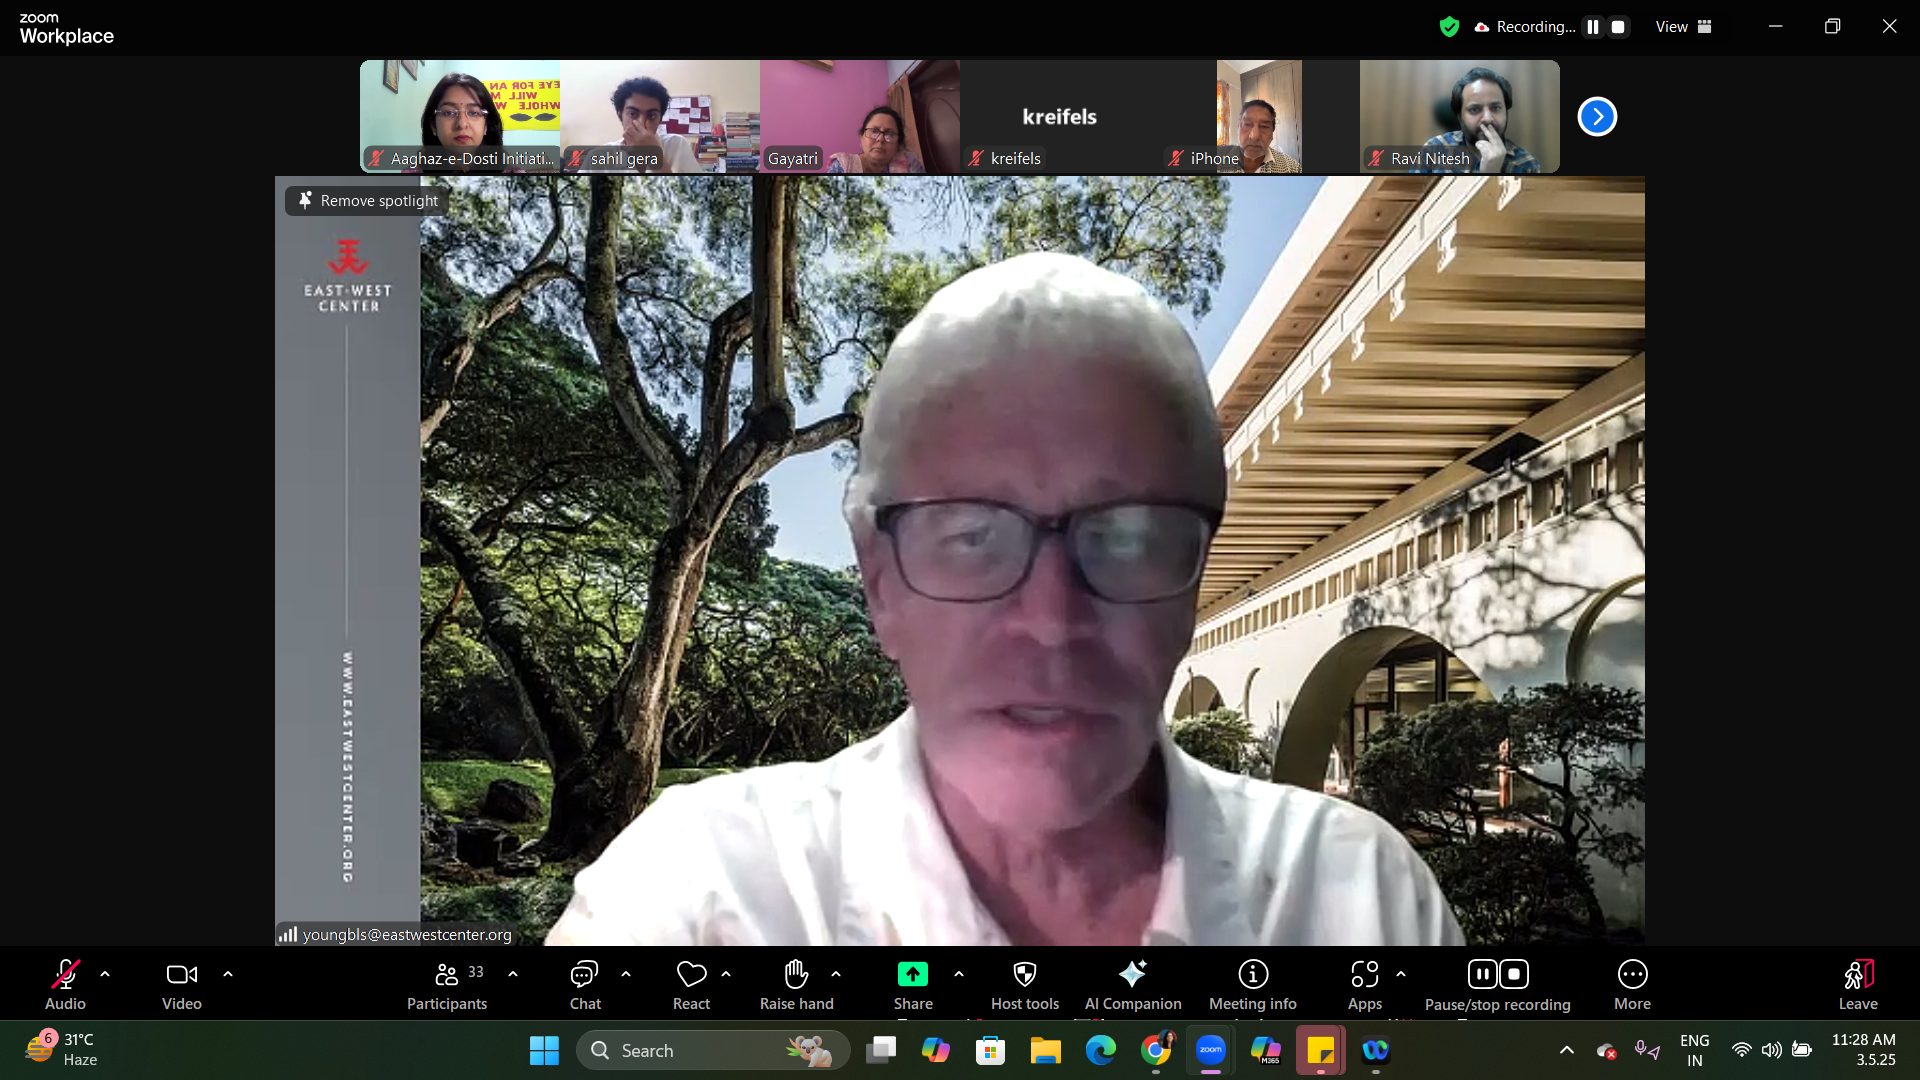Screen dimensions: 1920x1080
Task: Open the Apps icon in toolbar
Action: pos(1364,975)
